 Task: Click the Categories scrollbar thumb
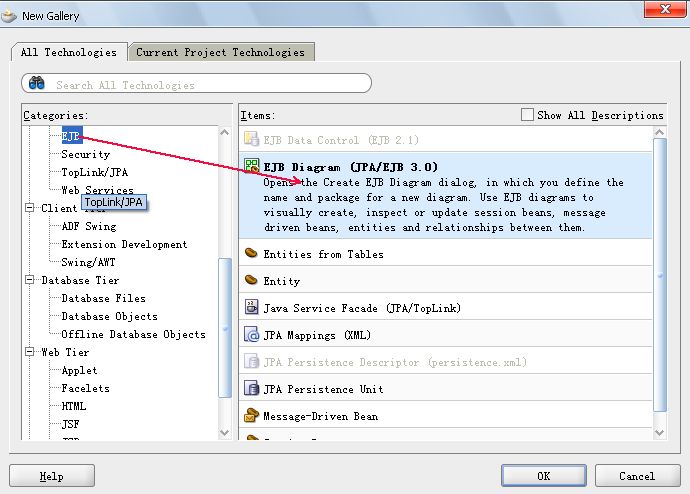click(x=224, y=328)
